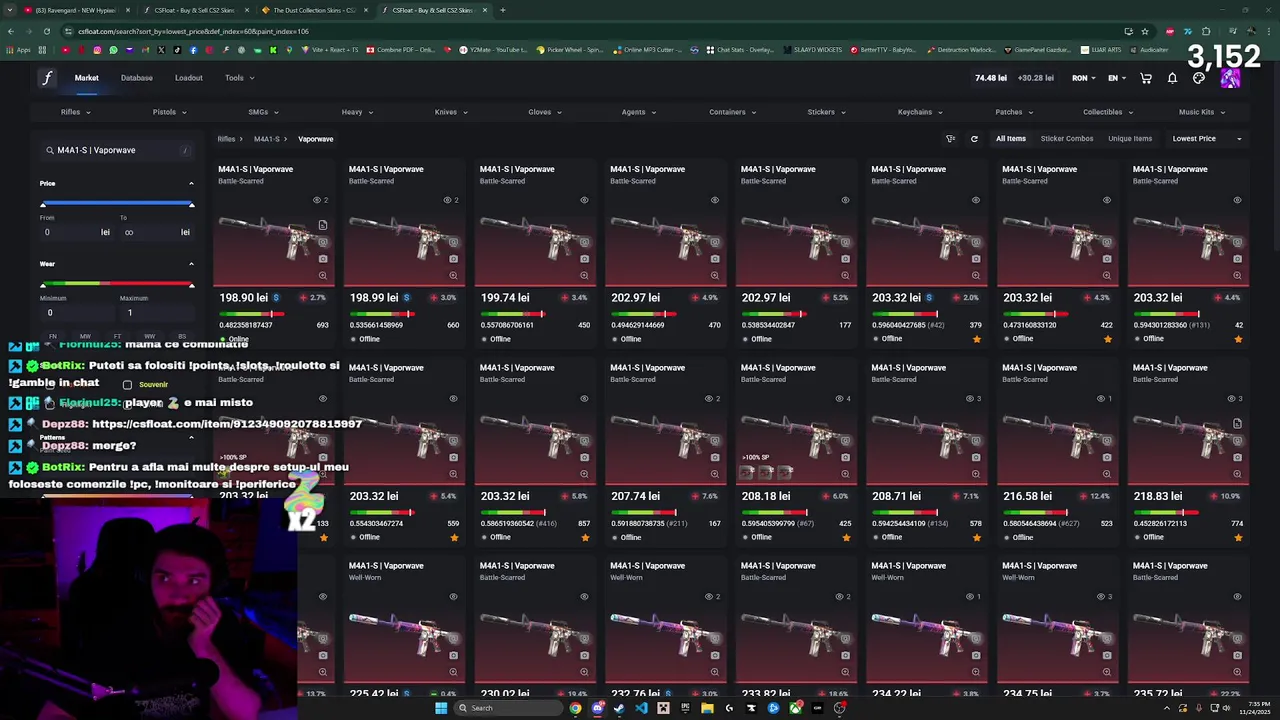Image resolution: width=1280 pixels, height=720 pixels.
Task: Open screenshot camera on 202.97 lei 4.9% listing
Action: (x=715, y=259)
